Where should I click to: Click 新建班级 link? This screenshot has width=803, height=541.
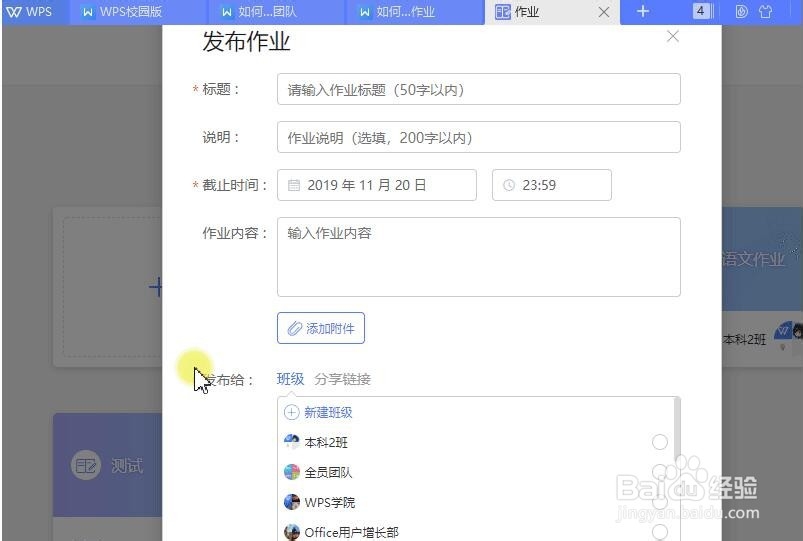click(x=318, y=412)
